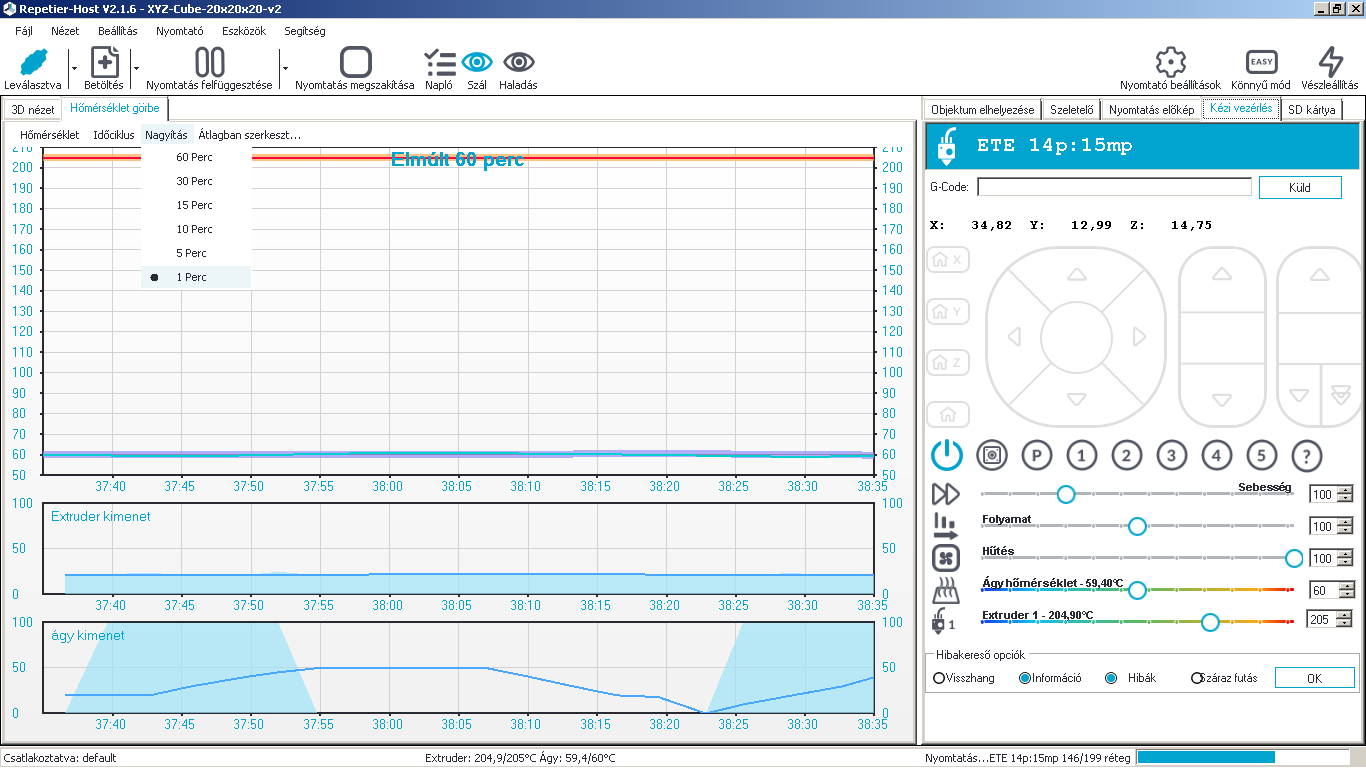Pause print with Nyomtatás felfüggesztése icon

pyautogui.click(x=210, y=63)
